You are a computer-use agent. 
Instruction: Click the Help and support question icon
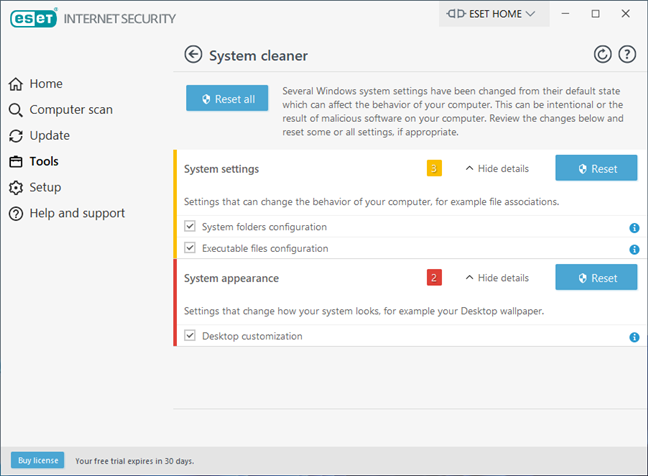(16, 214)
